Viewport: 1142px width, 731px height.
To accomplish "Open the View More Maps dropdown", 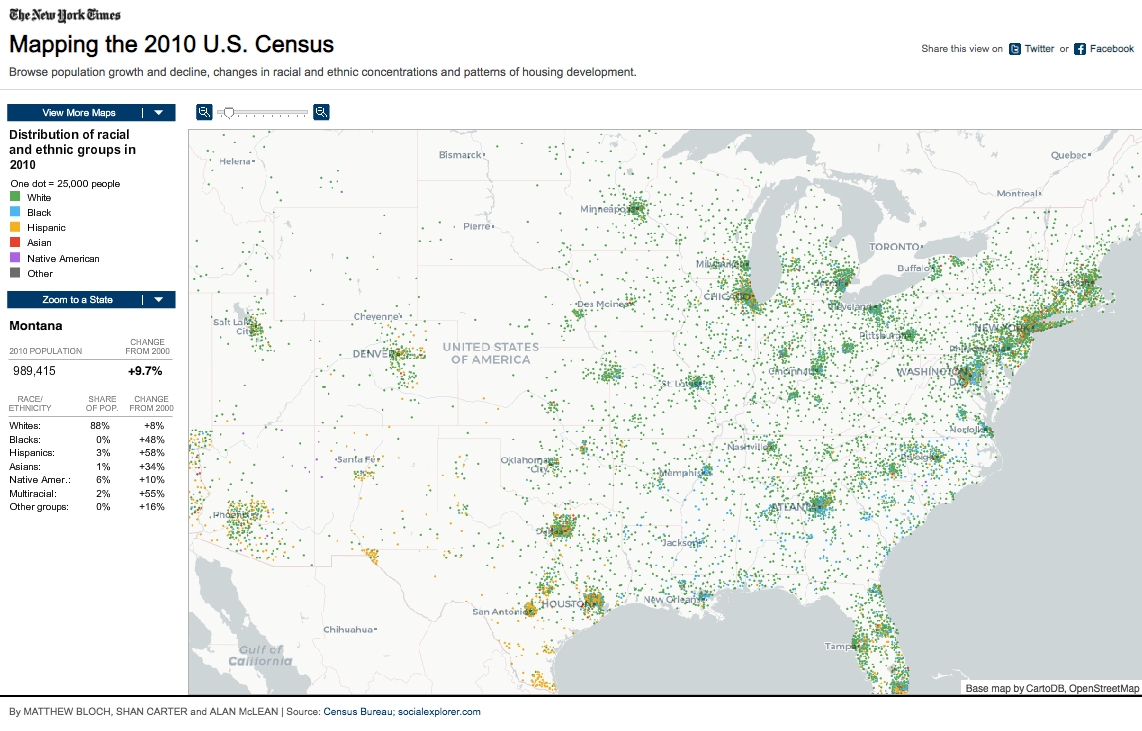I will tap(79, 113).
